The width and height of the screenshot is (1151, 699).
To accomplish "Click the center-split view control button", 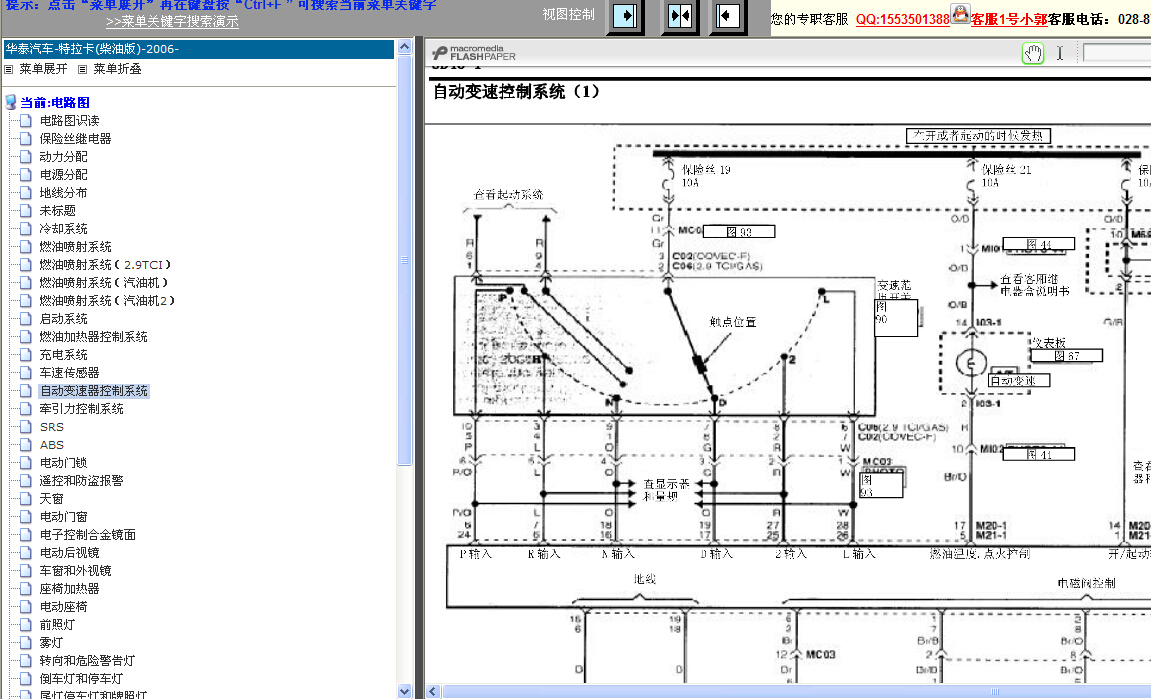I will pyautogui.click(x=679, y=15).
